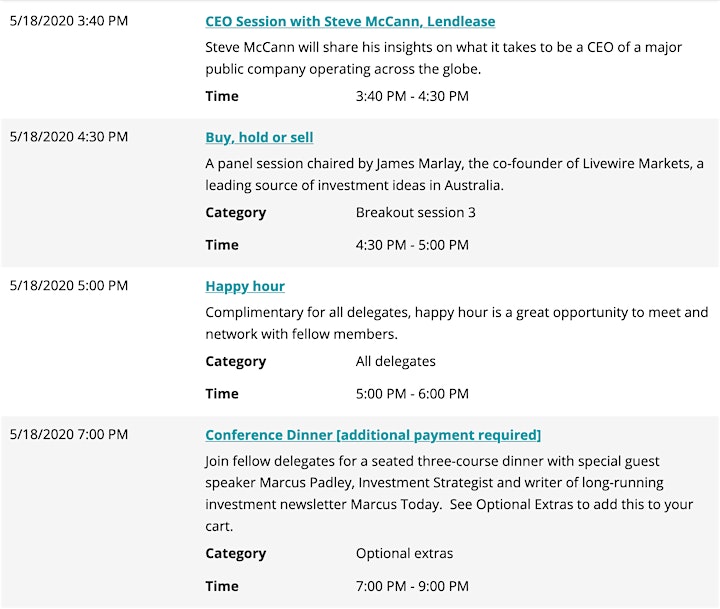Select the 5/18/2020 4:30 PM date entry
720x609 pixels.
(69, 136)
